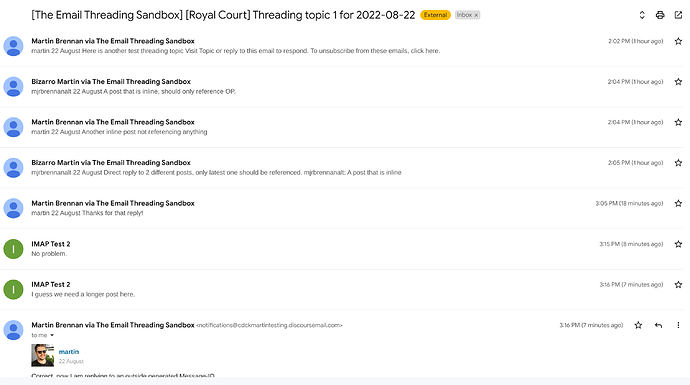The height and width of the screenshot is (385, 690).
Task: Star the 'I guess we need' message
Action: [678, 285]
